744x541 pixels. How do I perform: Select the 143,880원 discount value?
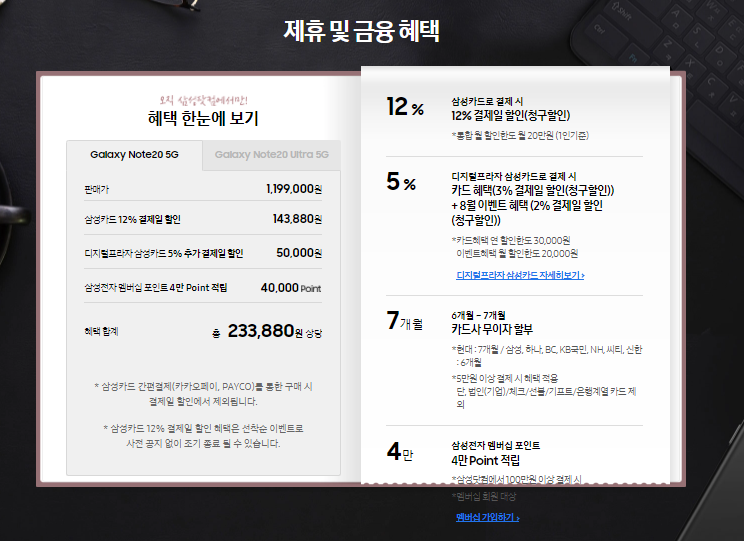(x=297, y=219)
